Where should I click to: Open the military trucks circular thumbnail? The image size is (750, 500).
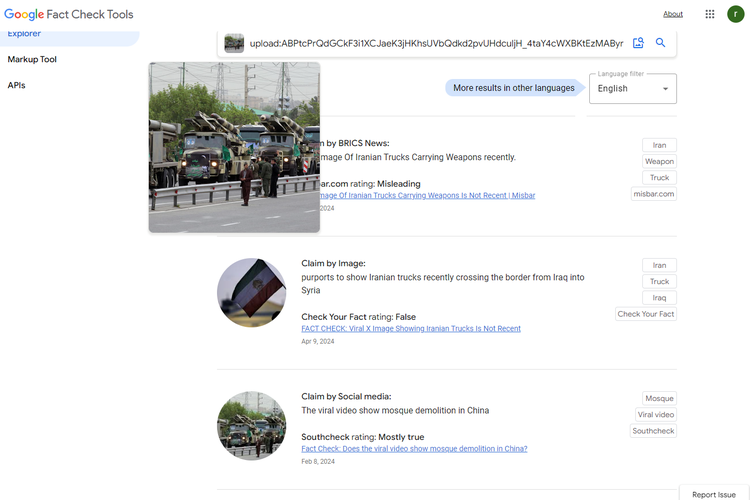251,425
